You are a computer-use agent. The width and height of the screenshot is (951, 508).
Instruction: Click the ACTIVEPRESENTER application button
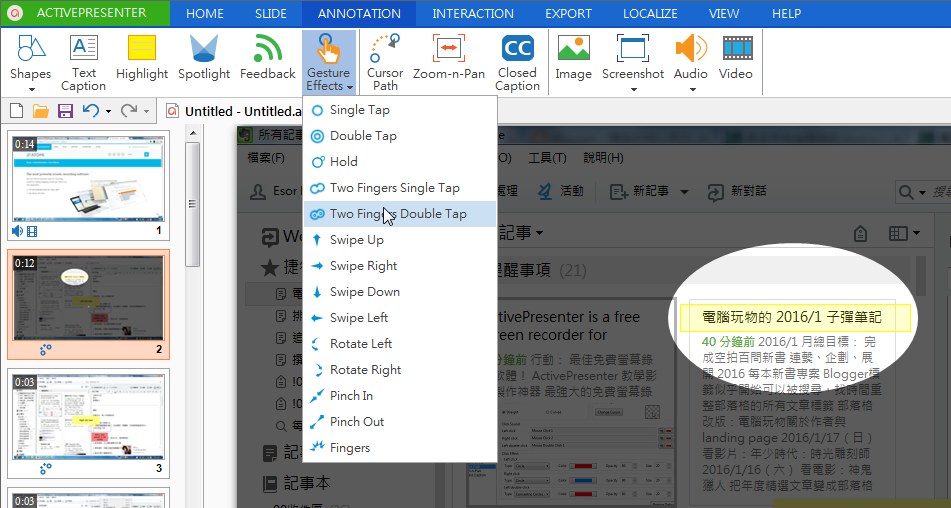coord(86,13)
